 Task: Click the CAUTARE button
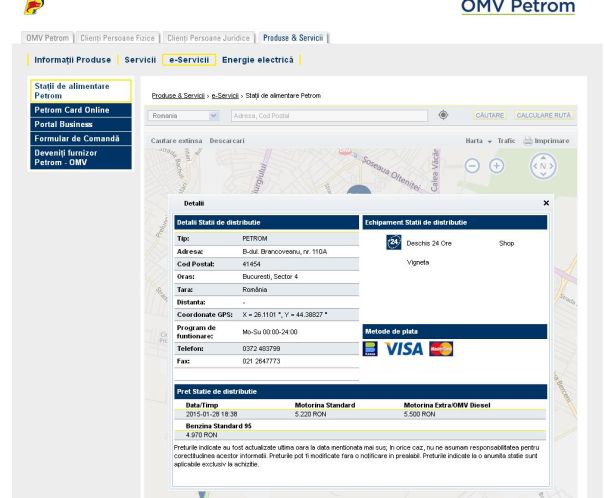coord(490,115)
